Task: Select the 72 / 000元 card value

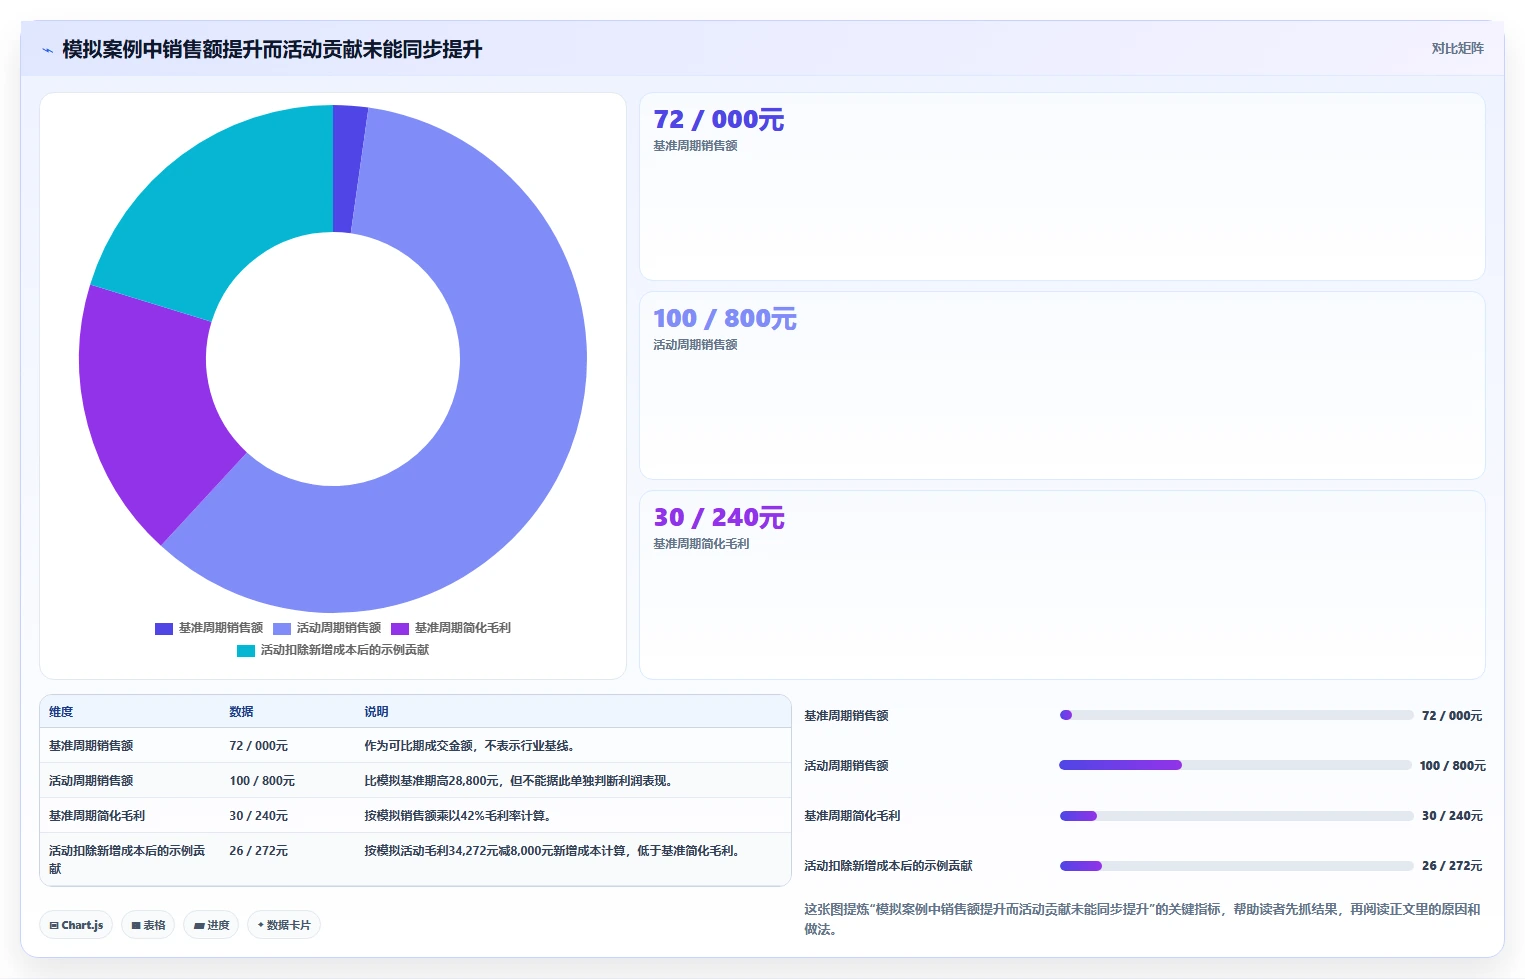Action: click(x=718, y=120)
